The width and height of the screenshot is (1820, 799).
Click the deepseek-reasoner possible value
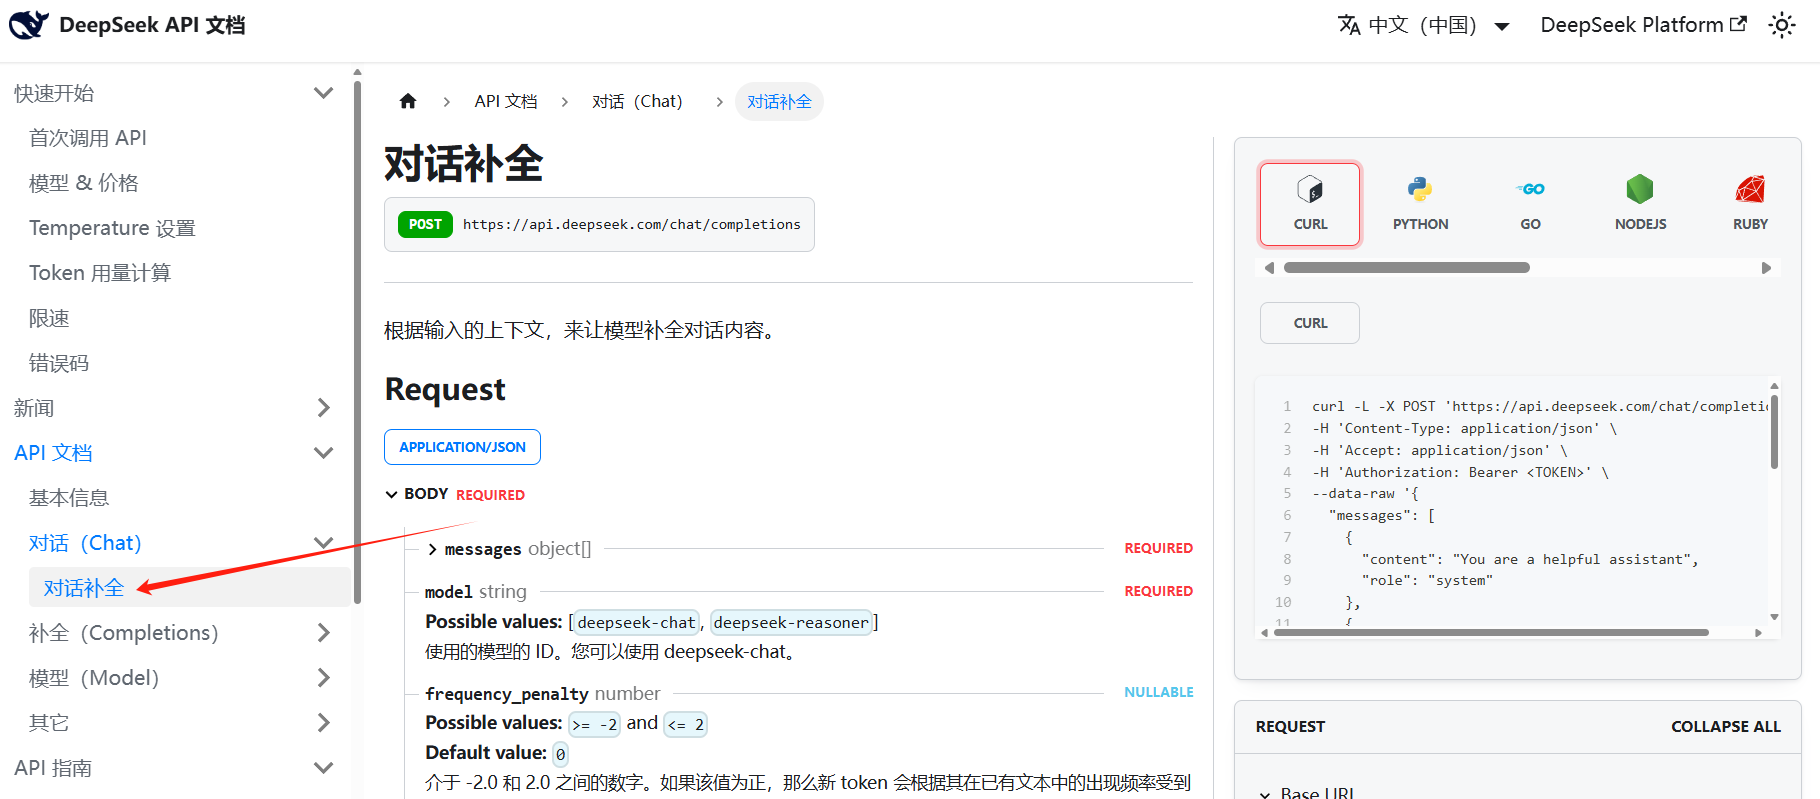tap(791, 622)
